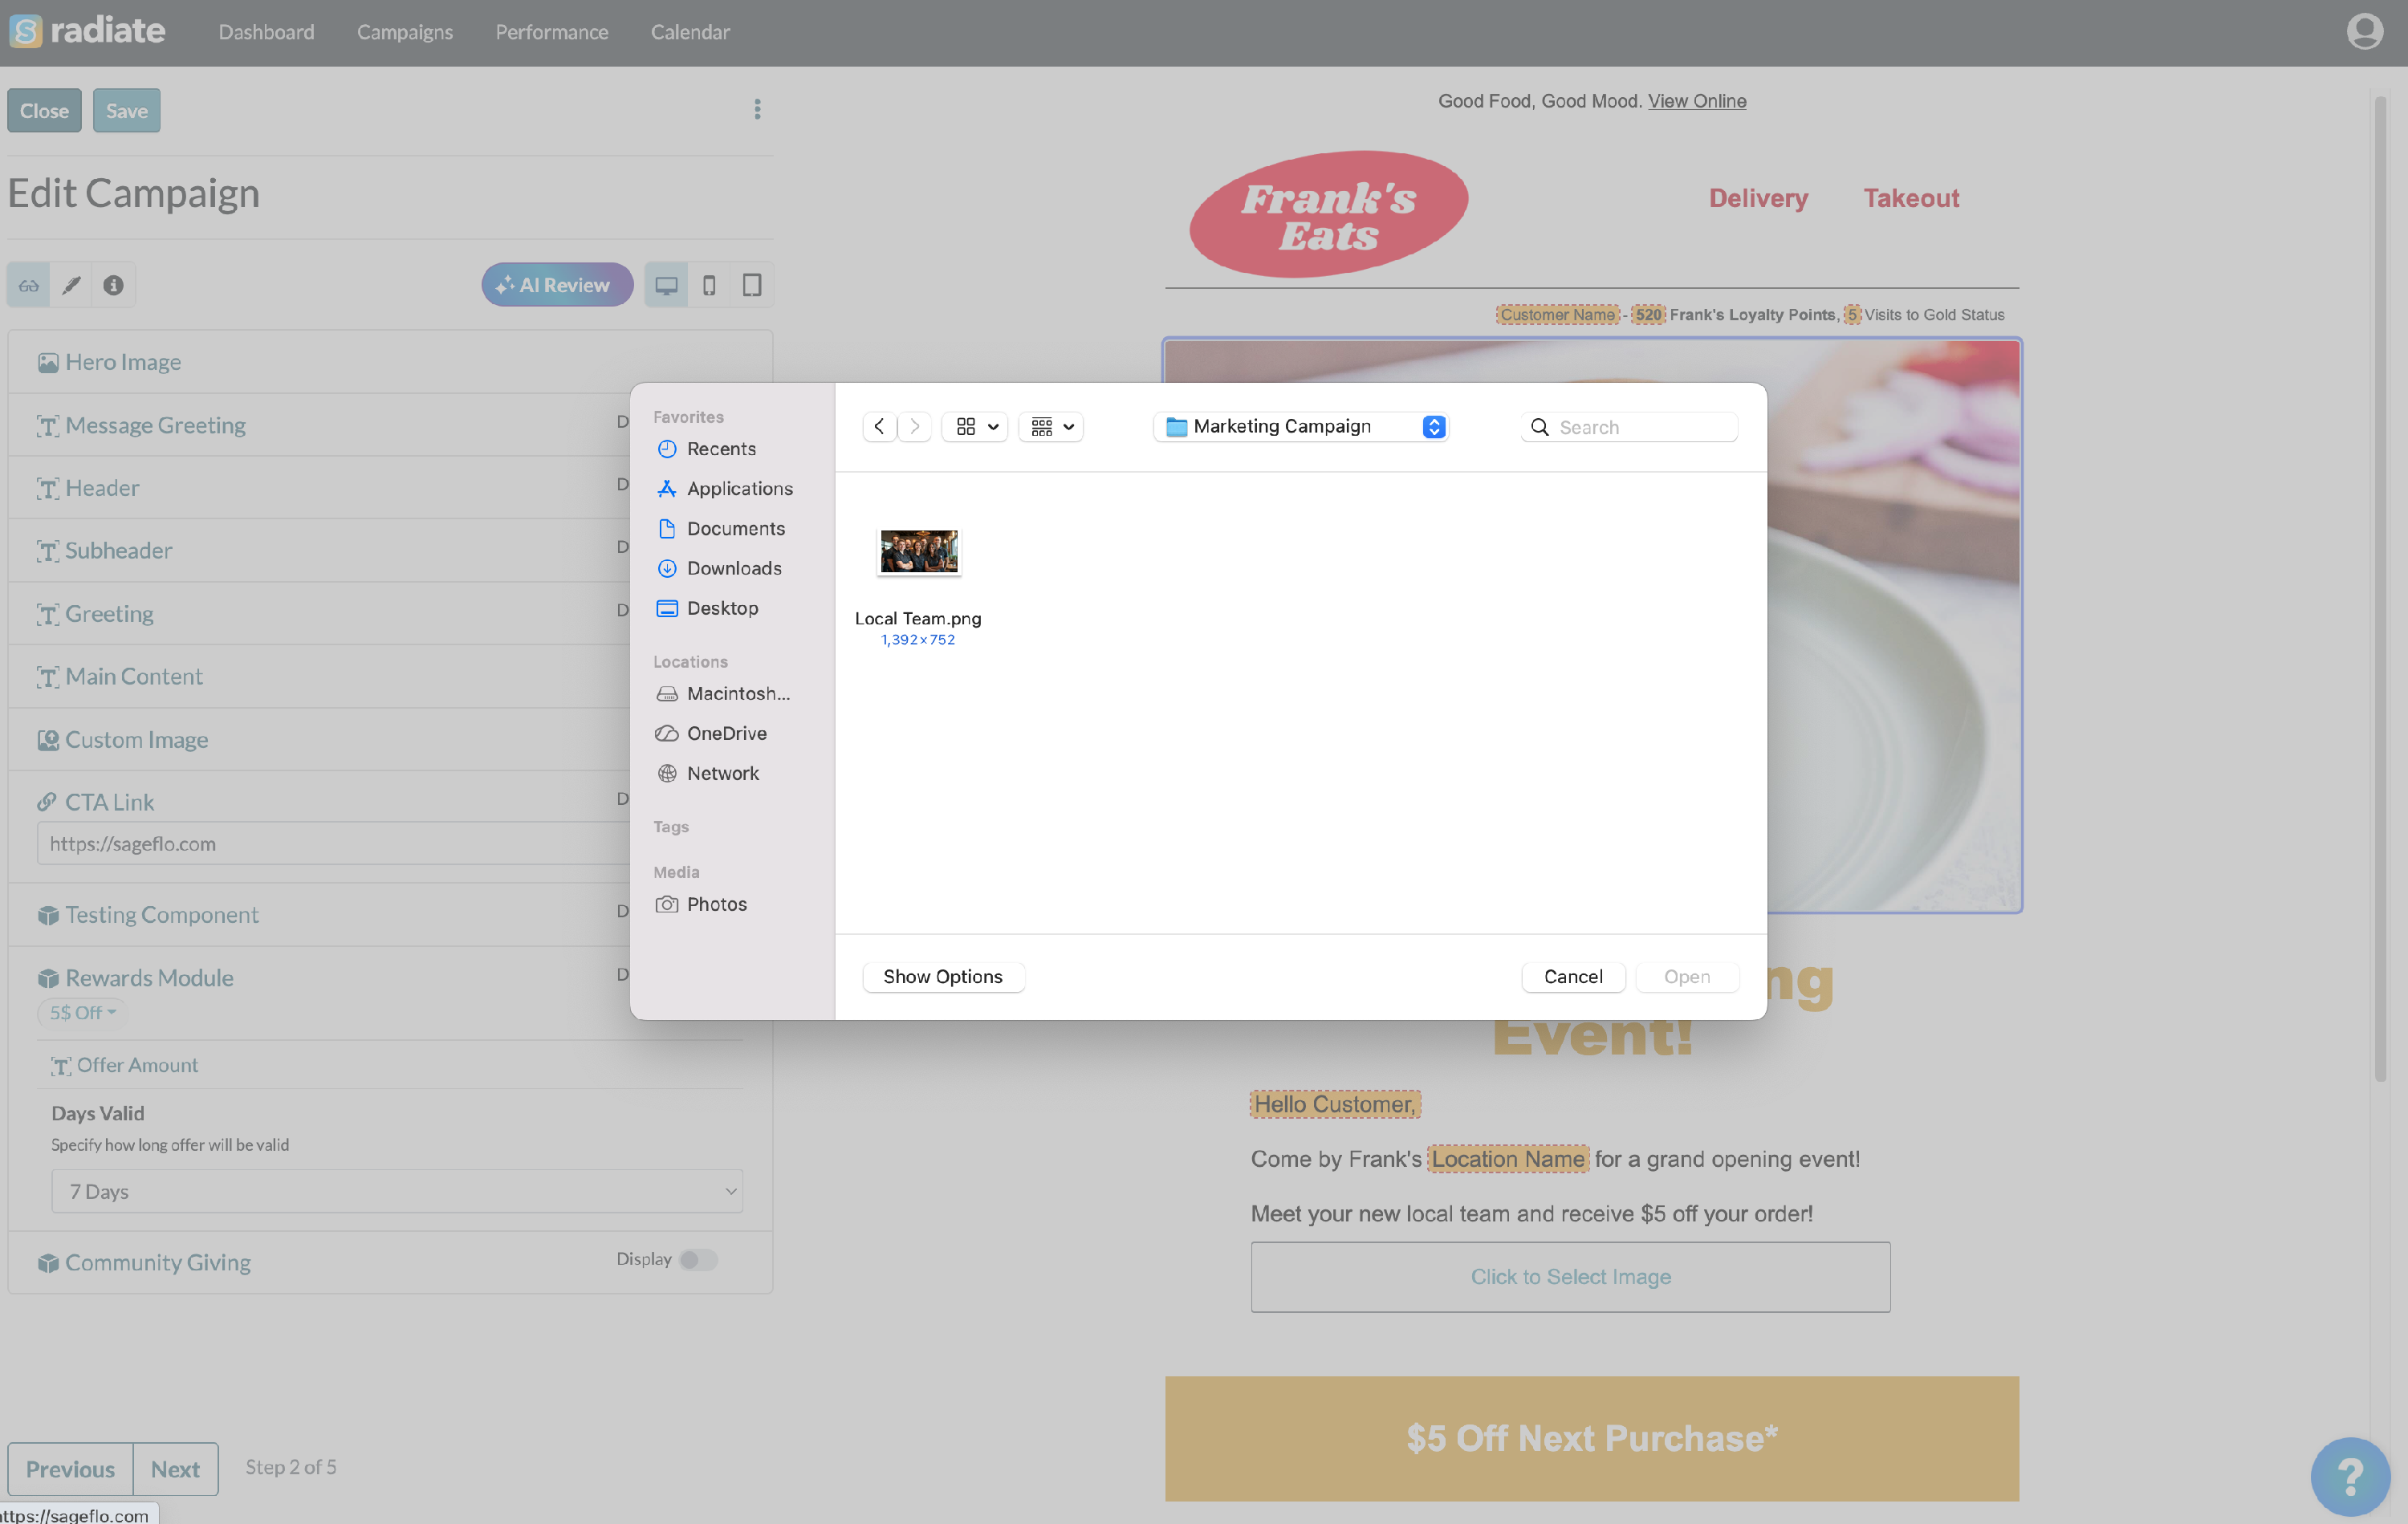Open the 5$ Off rewards dropdown
The height and width of the screenshot is (1524, 2408).
click(82, 1012)
